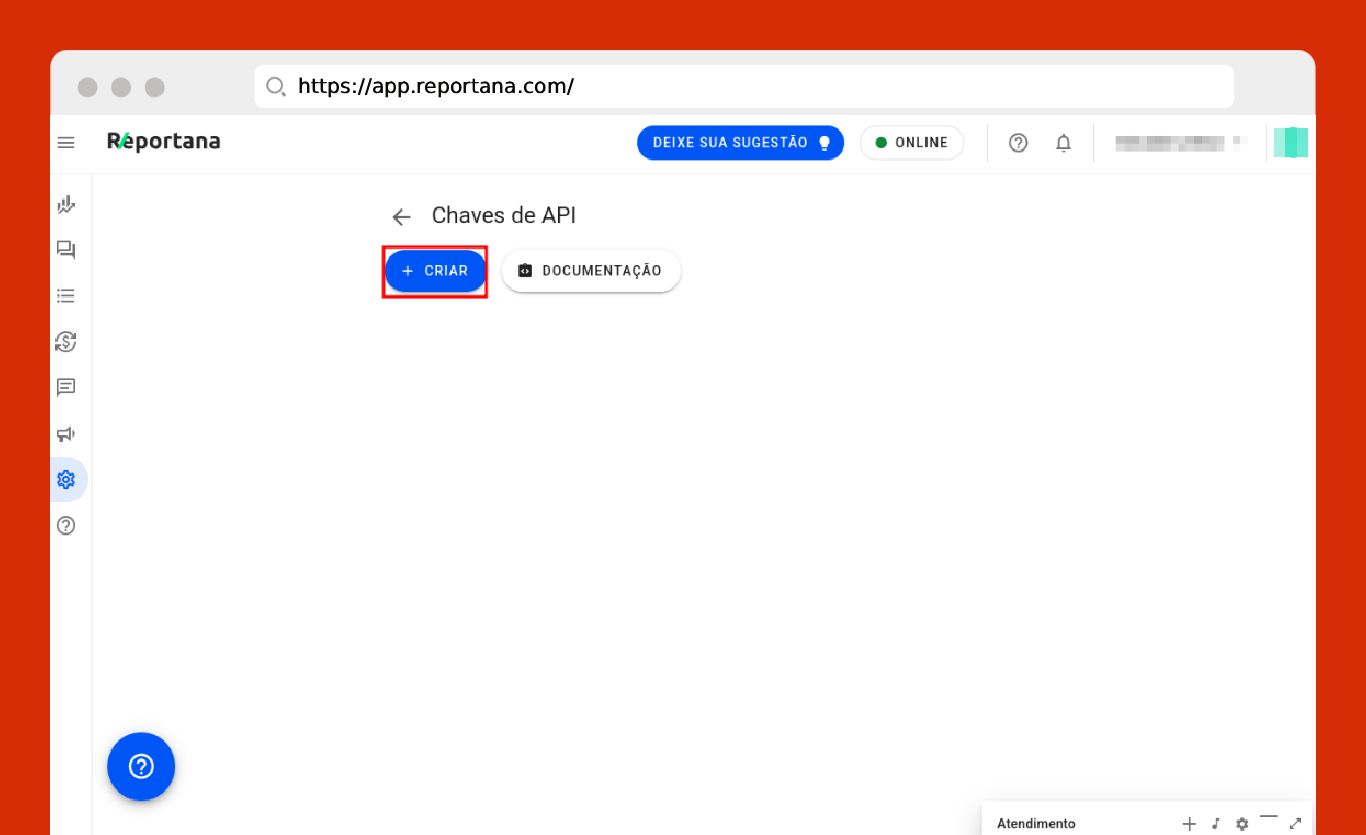
Task: Click the green user avatar in the header
Action: pyautogui.click(x=1290, y=143)
